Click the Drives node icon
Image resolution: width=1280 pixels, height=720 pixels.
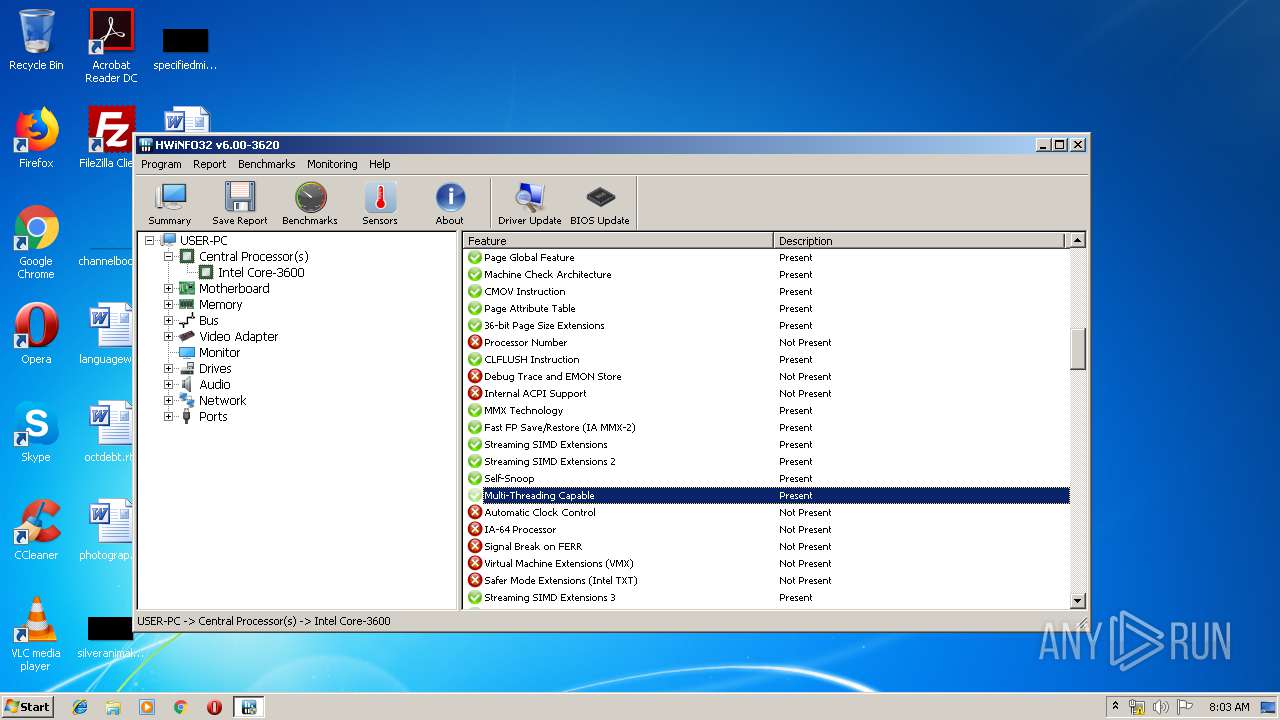[186, 368]
